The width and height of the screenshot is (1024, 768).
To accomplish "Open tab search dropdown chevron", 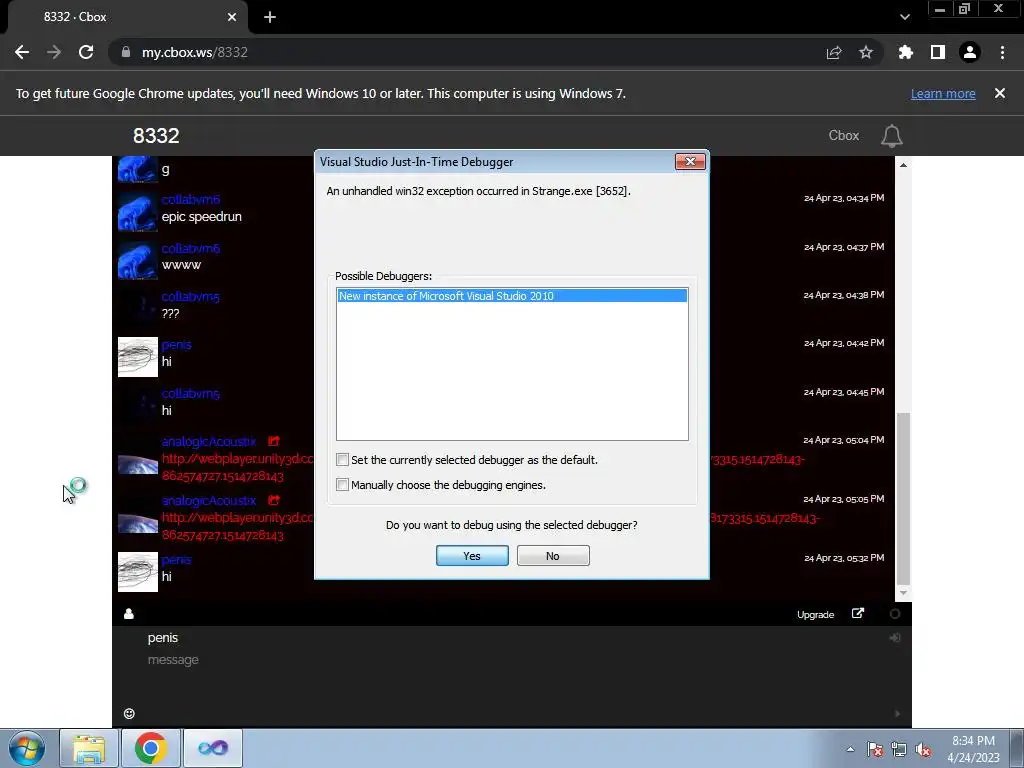I will coord(904,17).
